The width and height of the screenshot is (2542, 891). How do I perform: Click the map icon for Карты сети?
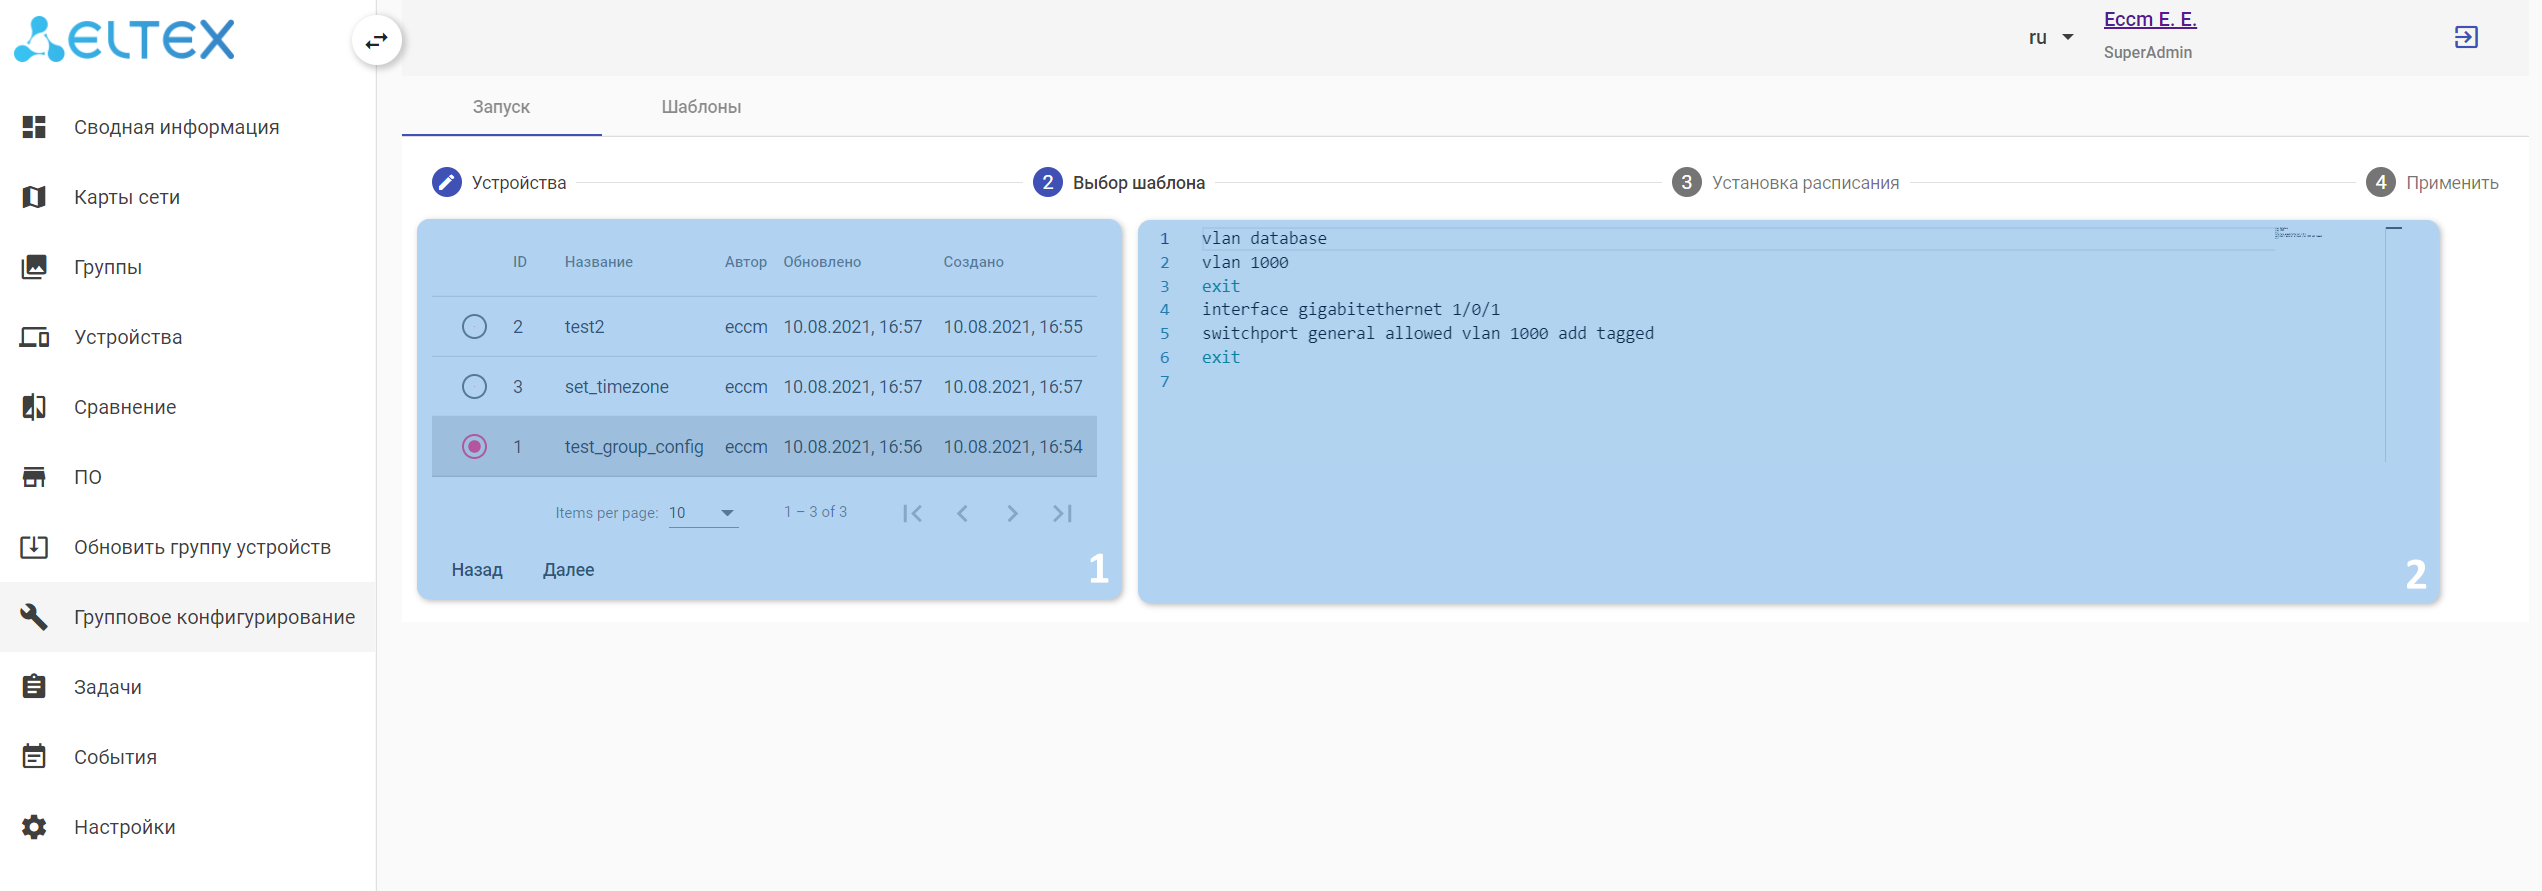click(x=34, y=197)
